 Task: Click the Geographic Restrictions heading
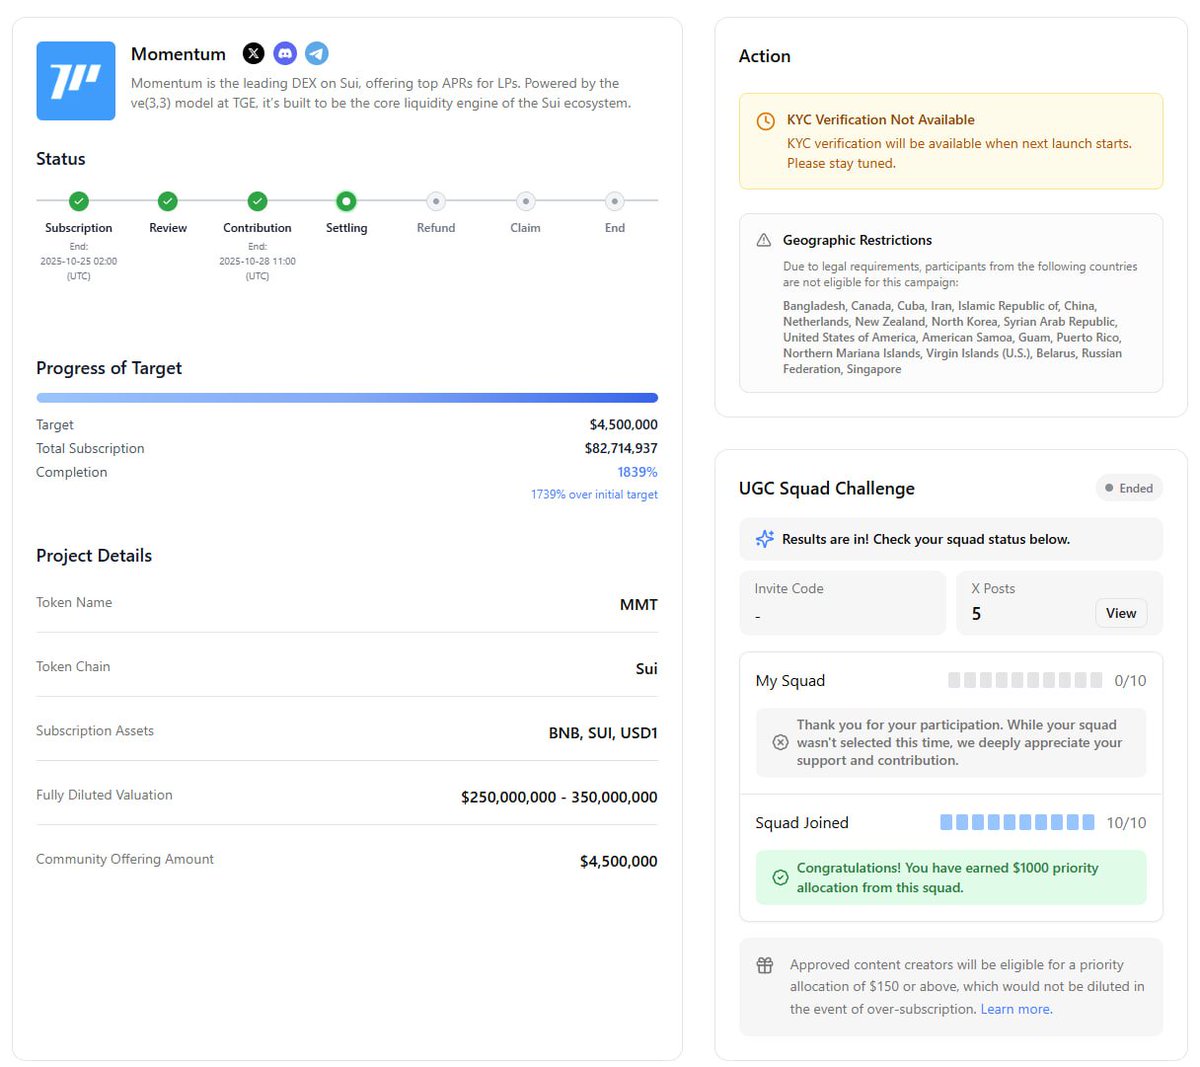tap(857, 240)
